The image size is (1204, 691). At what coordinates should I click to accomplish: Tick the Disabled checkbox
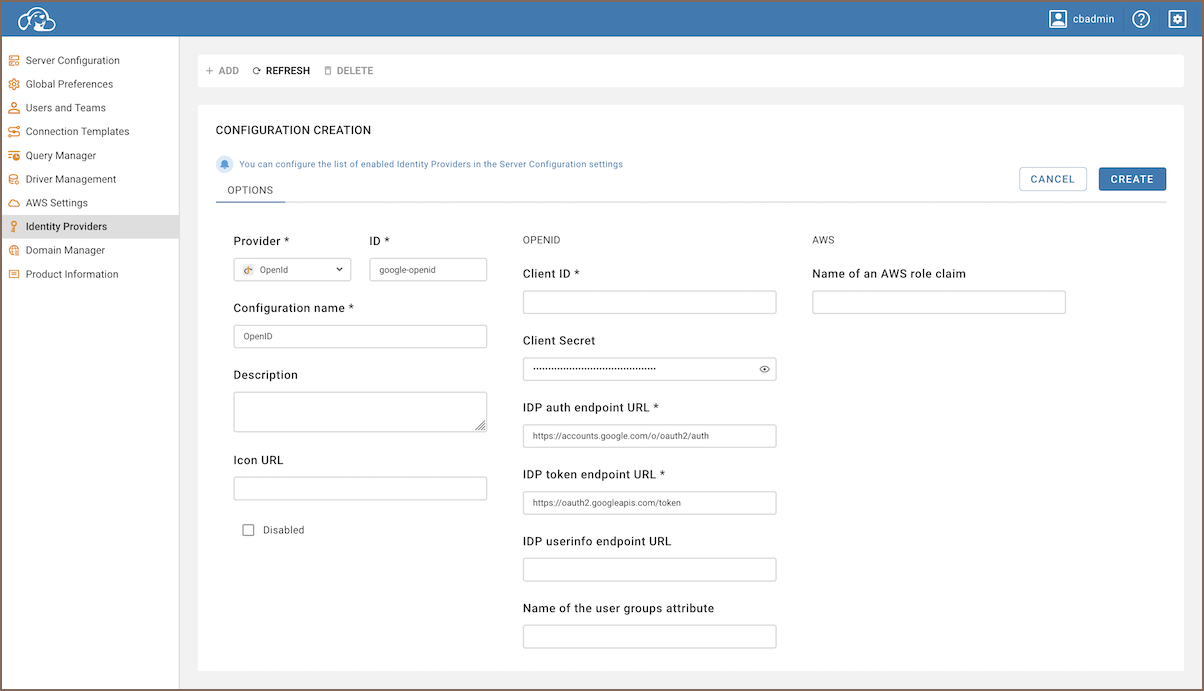pos(249,530)
